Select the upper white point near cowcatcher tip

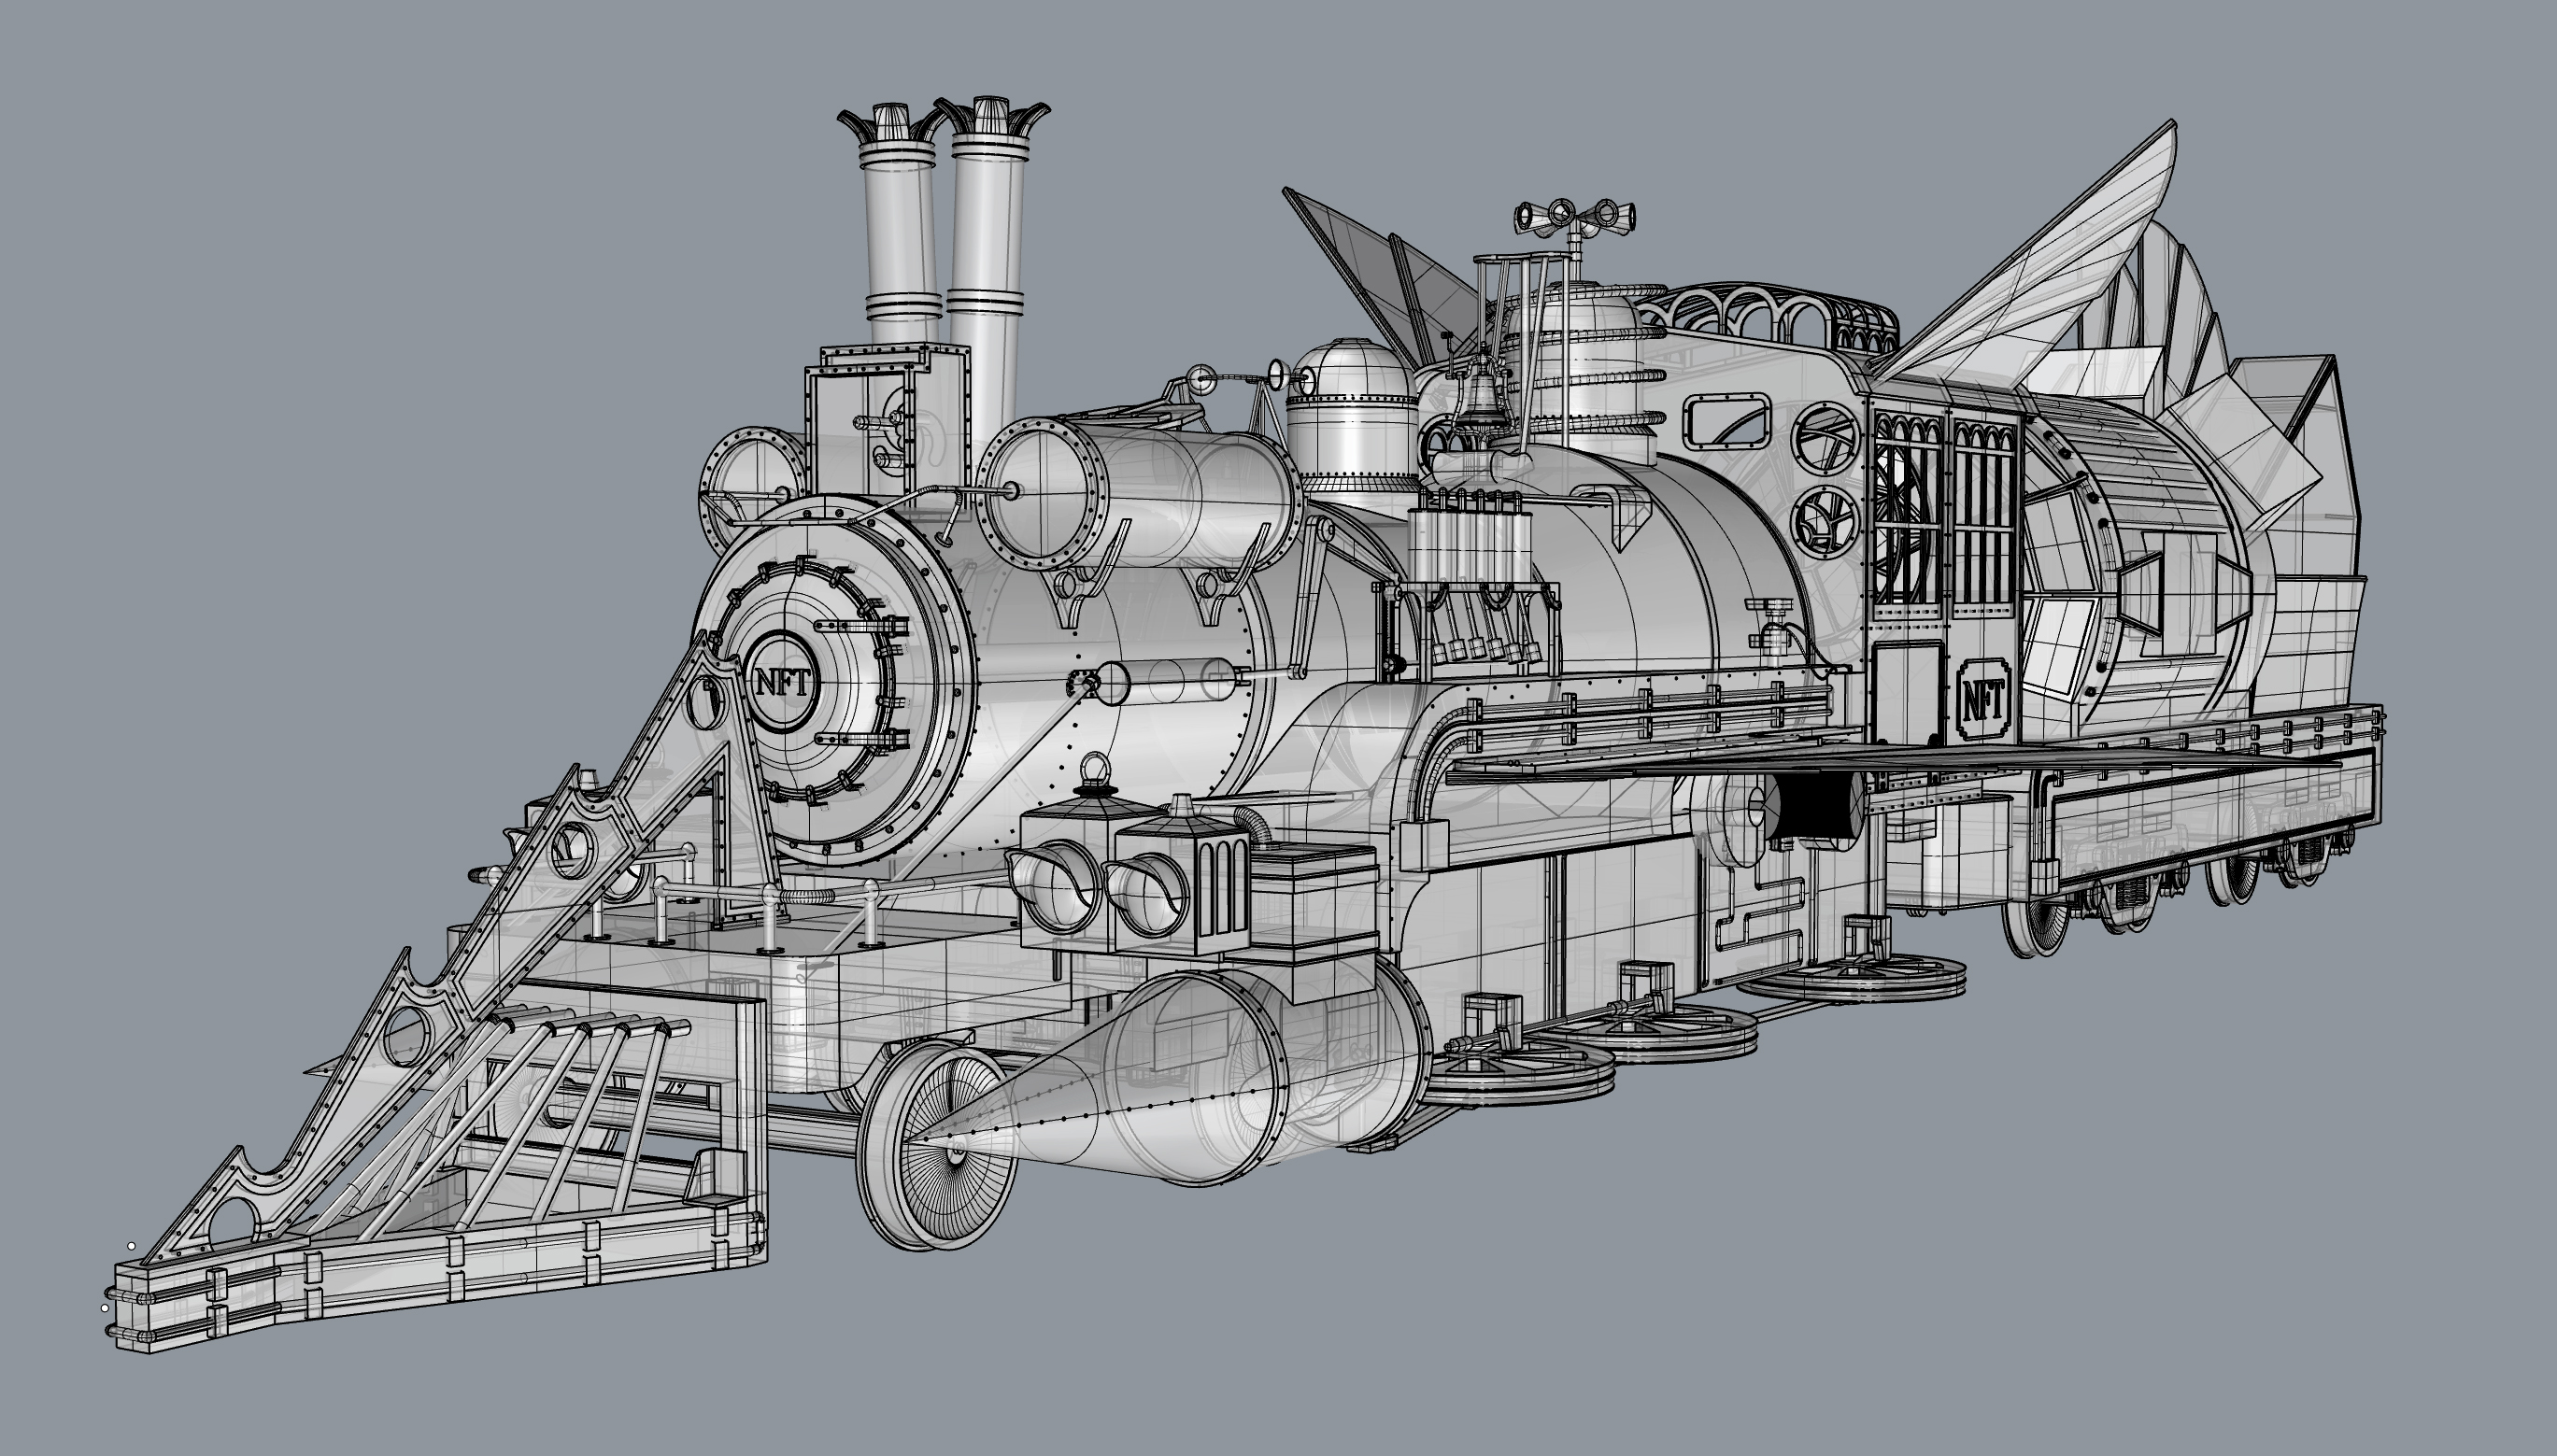coord(131,1245)
